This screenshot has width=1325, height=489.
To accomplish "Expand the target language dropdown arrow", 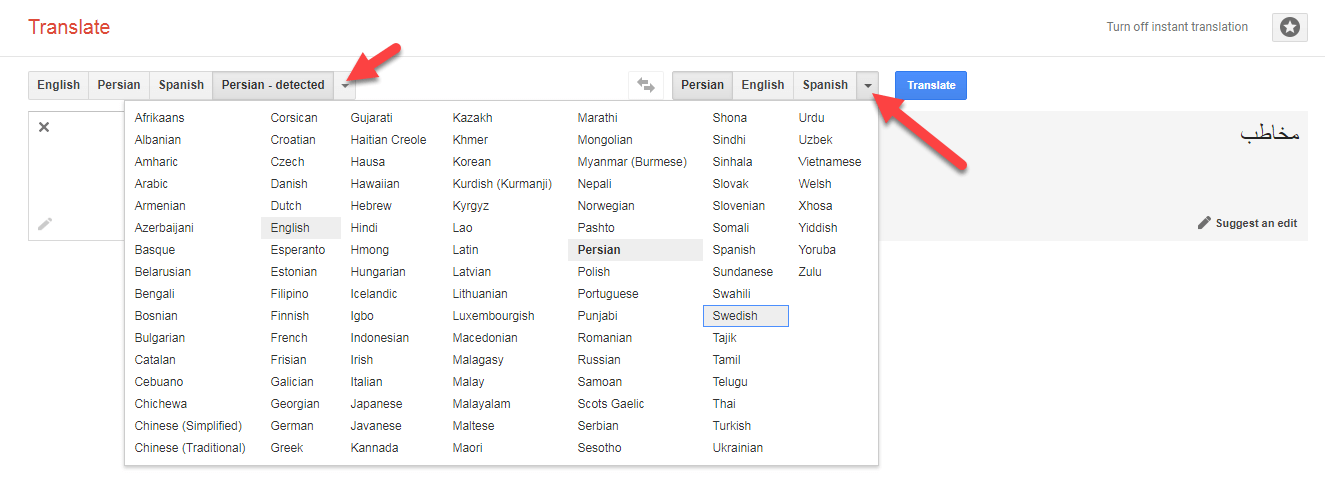I will [x=867, y=86].
